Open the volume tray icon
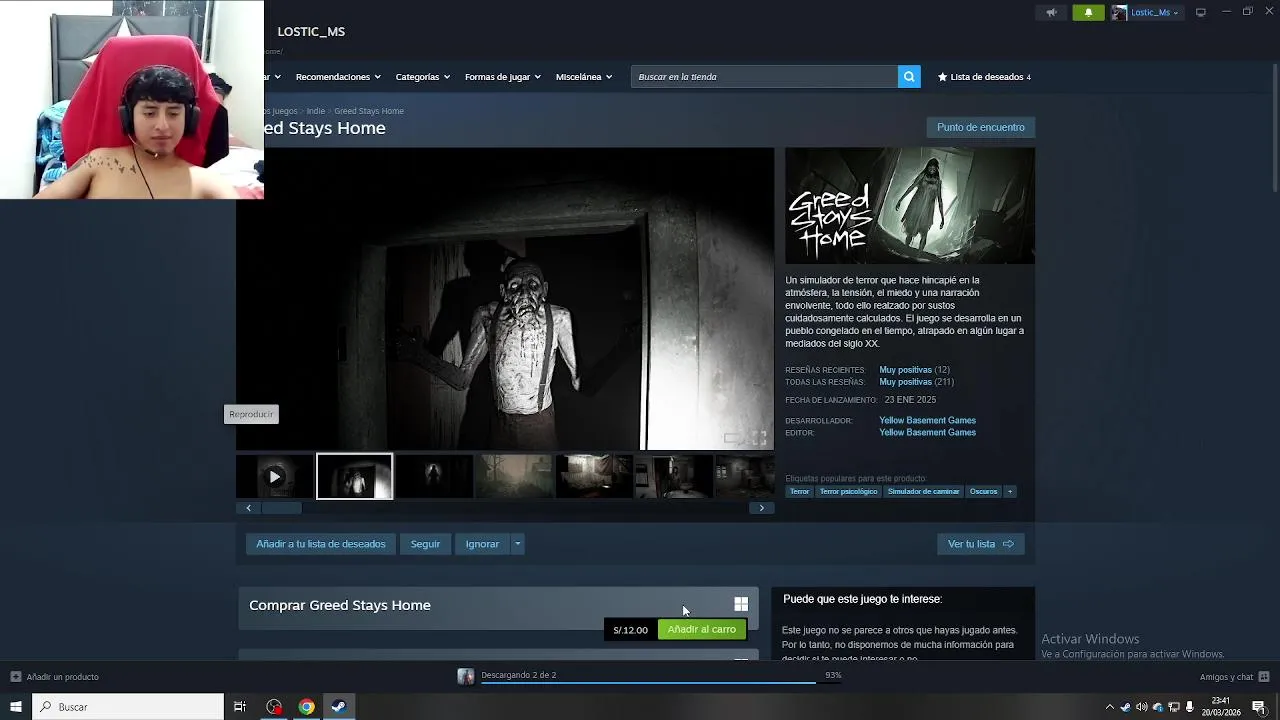This screenshot has width=1280, height=720. [x=1141, y=707]
